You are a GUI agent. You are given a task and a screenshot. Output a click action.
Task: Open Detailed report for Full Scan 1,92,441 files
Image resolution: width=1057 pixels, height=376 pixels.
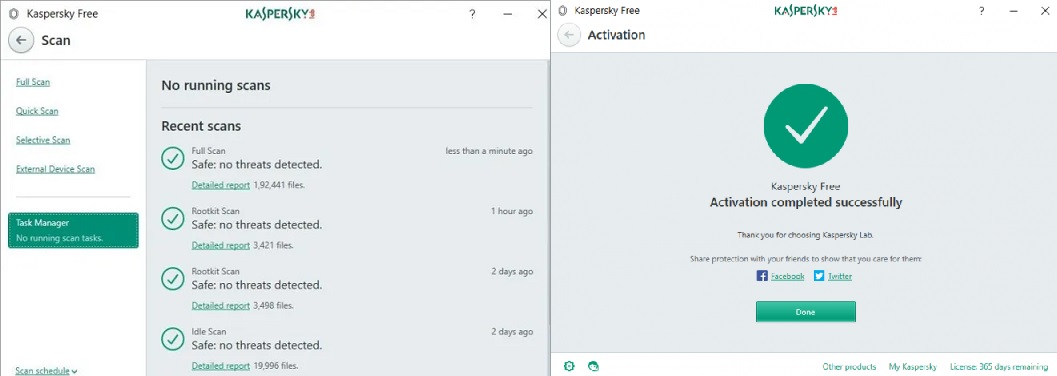(x=220, y=185)
